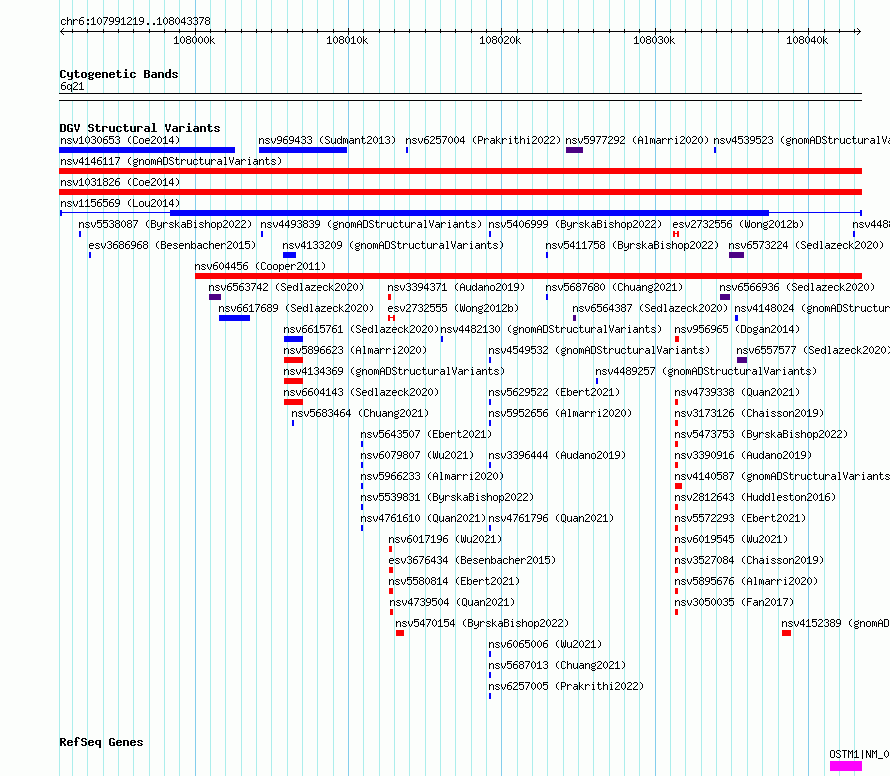Open variant nsv5643507 (Ebert2021)

point(426,434)
